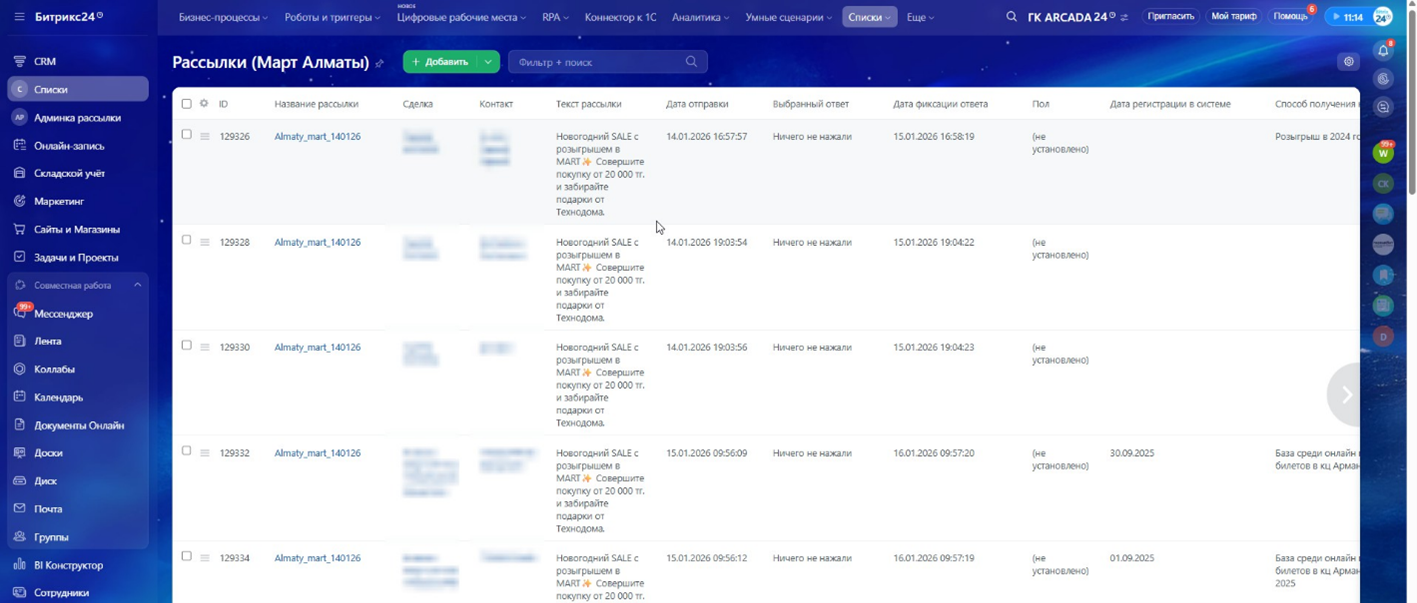Click the search icon inside the filter field
Screen dimensions: 1417x603
point(691,62)
